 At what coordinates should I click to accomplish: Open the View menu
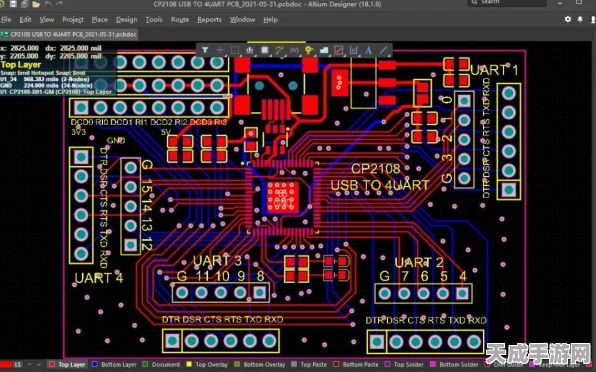pyautogui.click(x=47, y=19)
